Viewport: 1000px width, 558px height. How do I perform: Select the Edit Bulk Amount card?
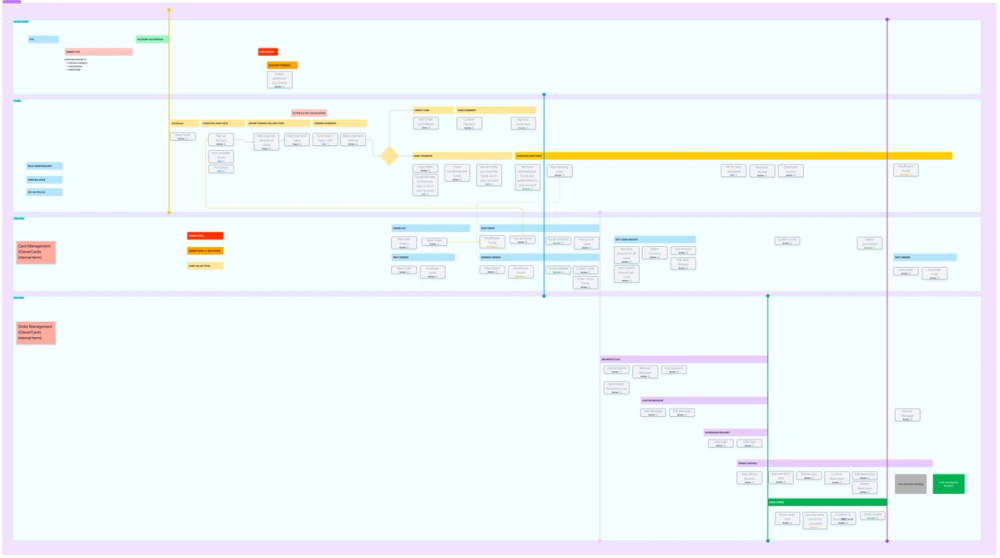683,263
